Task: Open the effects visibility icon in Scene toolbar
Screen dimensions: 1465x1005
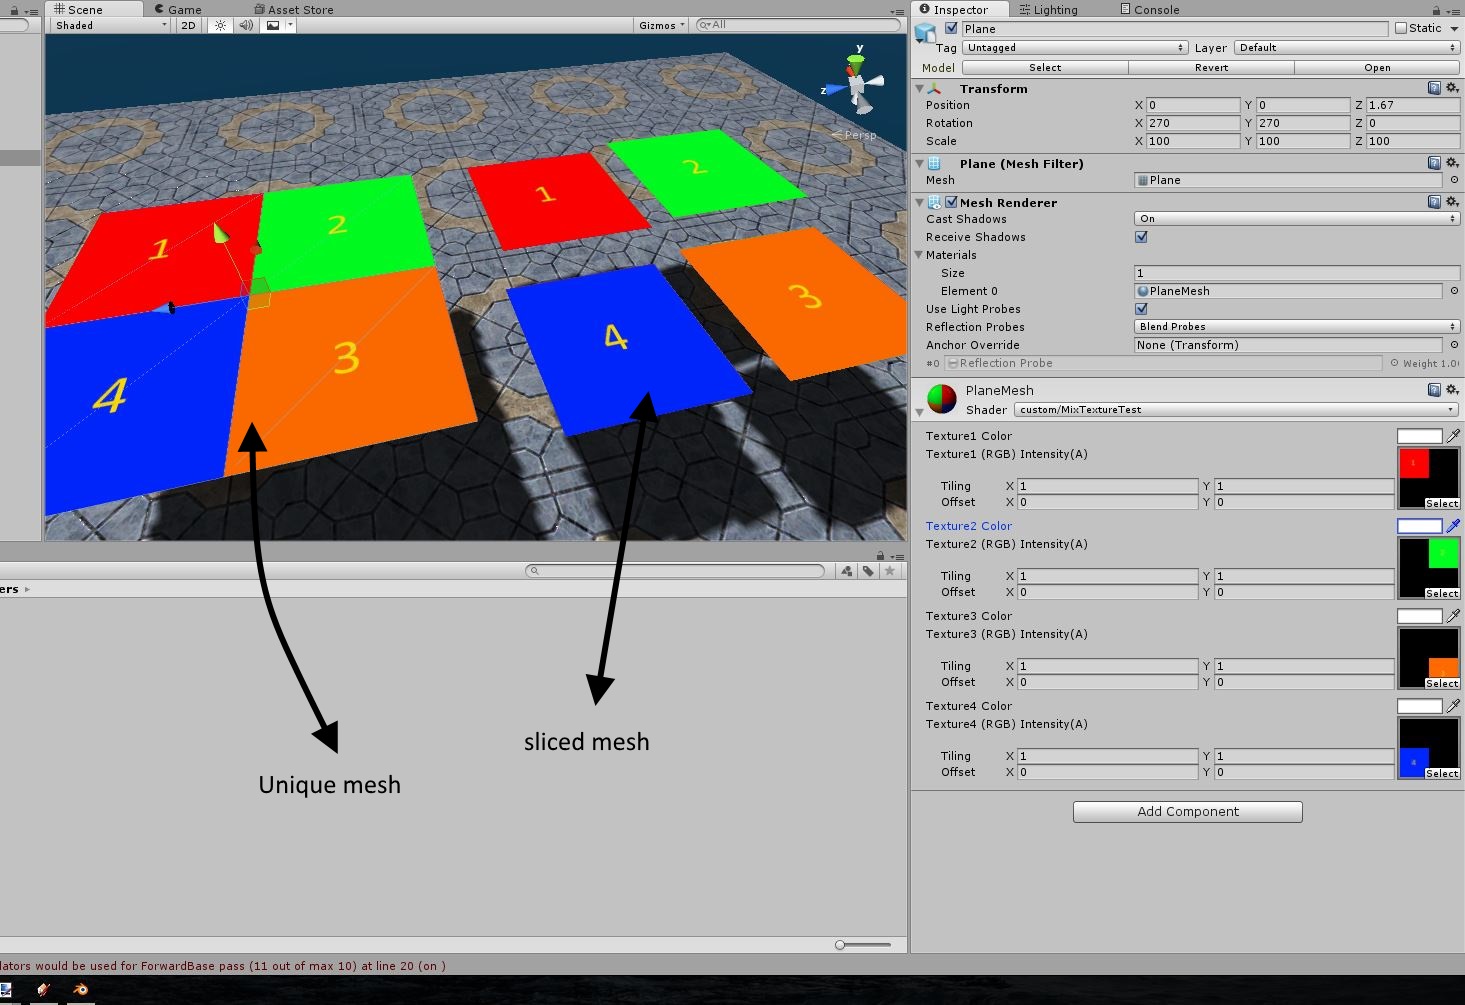Action: (x=272, y=25)
